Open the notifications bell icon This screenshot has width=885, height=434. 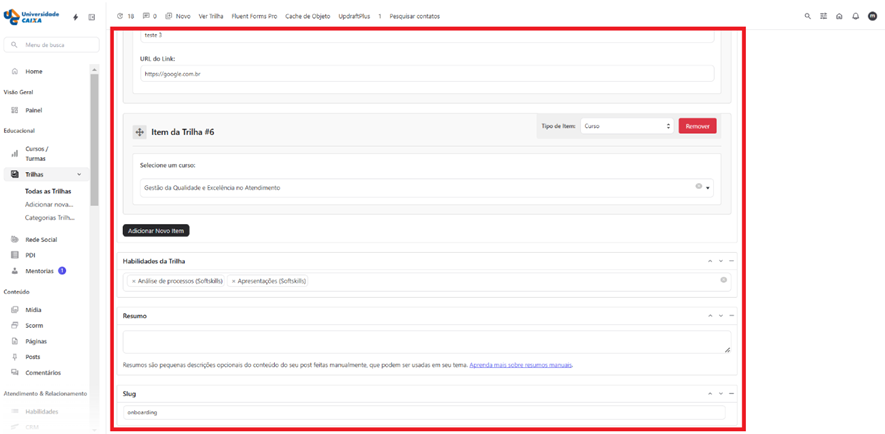(x=855, y=16)
